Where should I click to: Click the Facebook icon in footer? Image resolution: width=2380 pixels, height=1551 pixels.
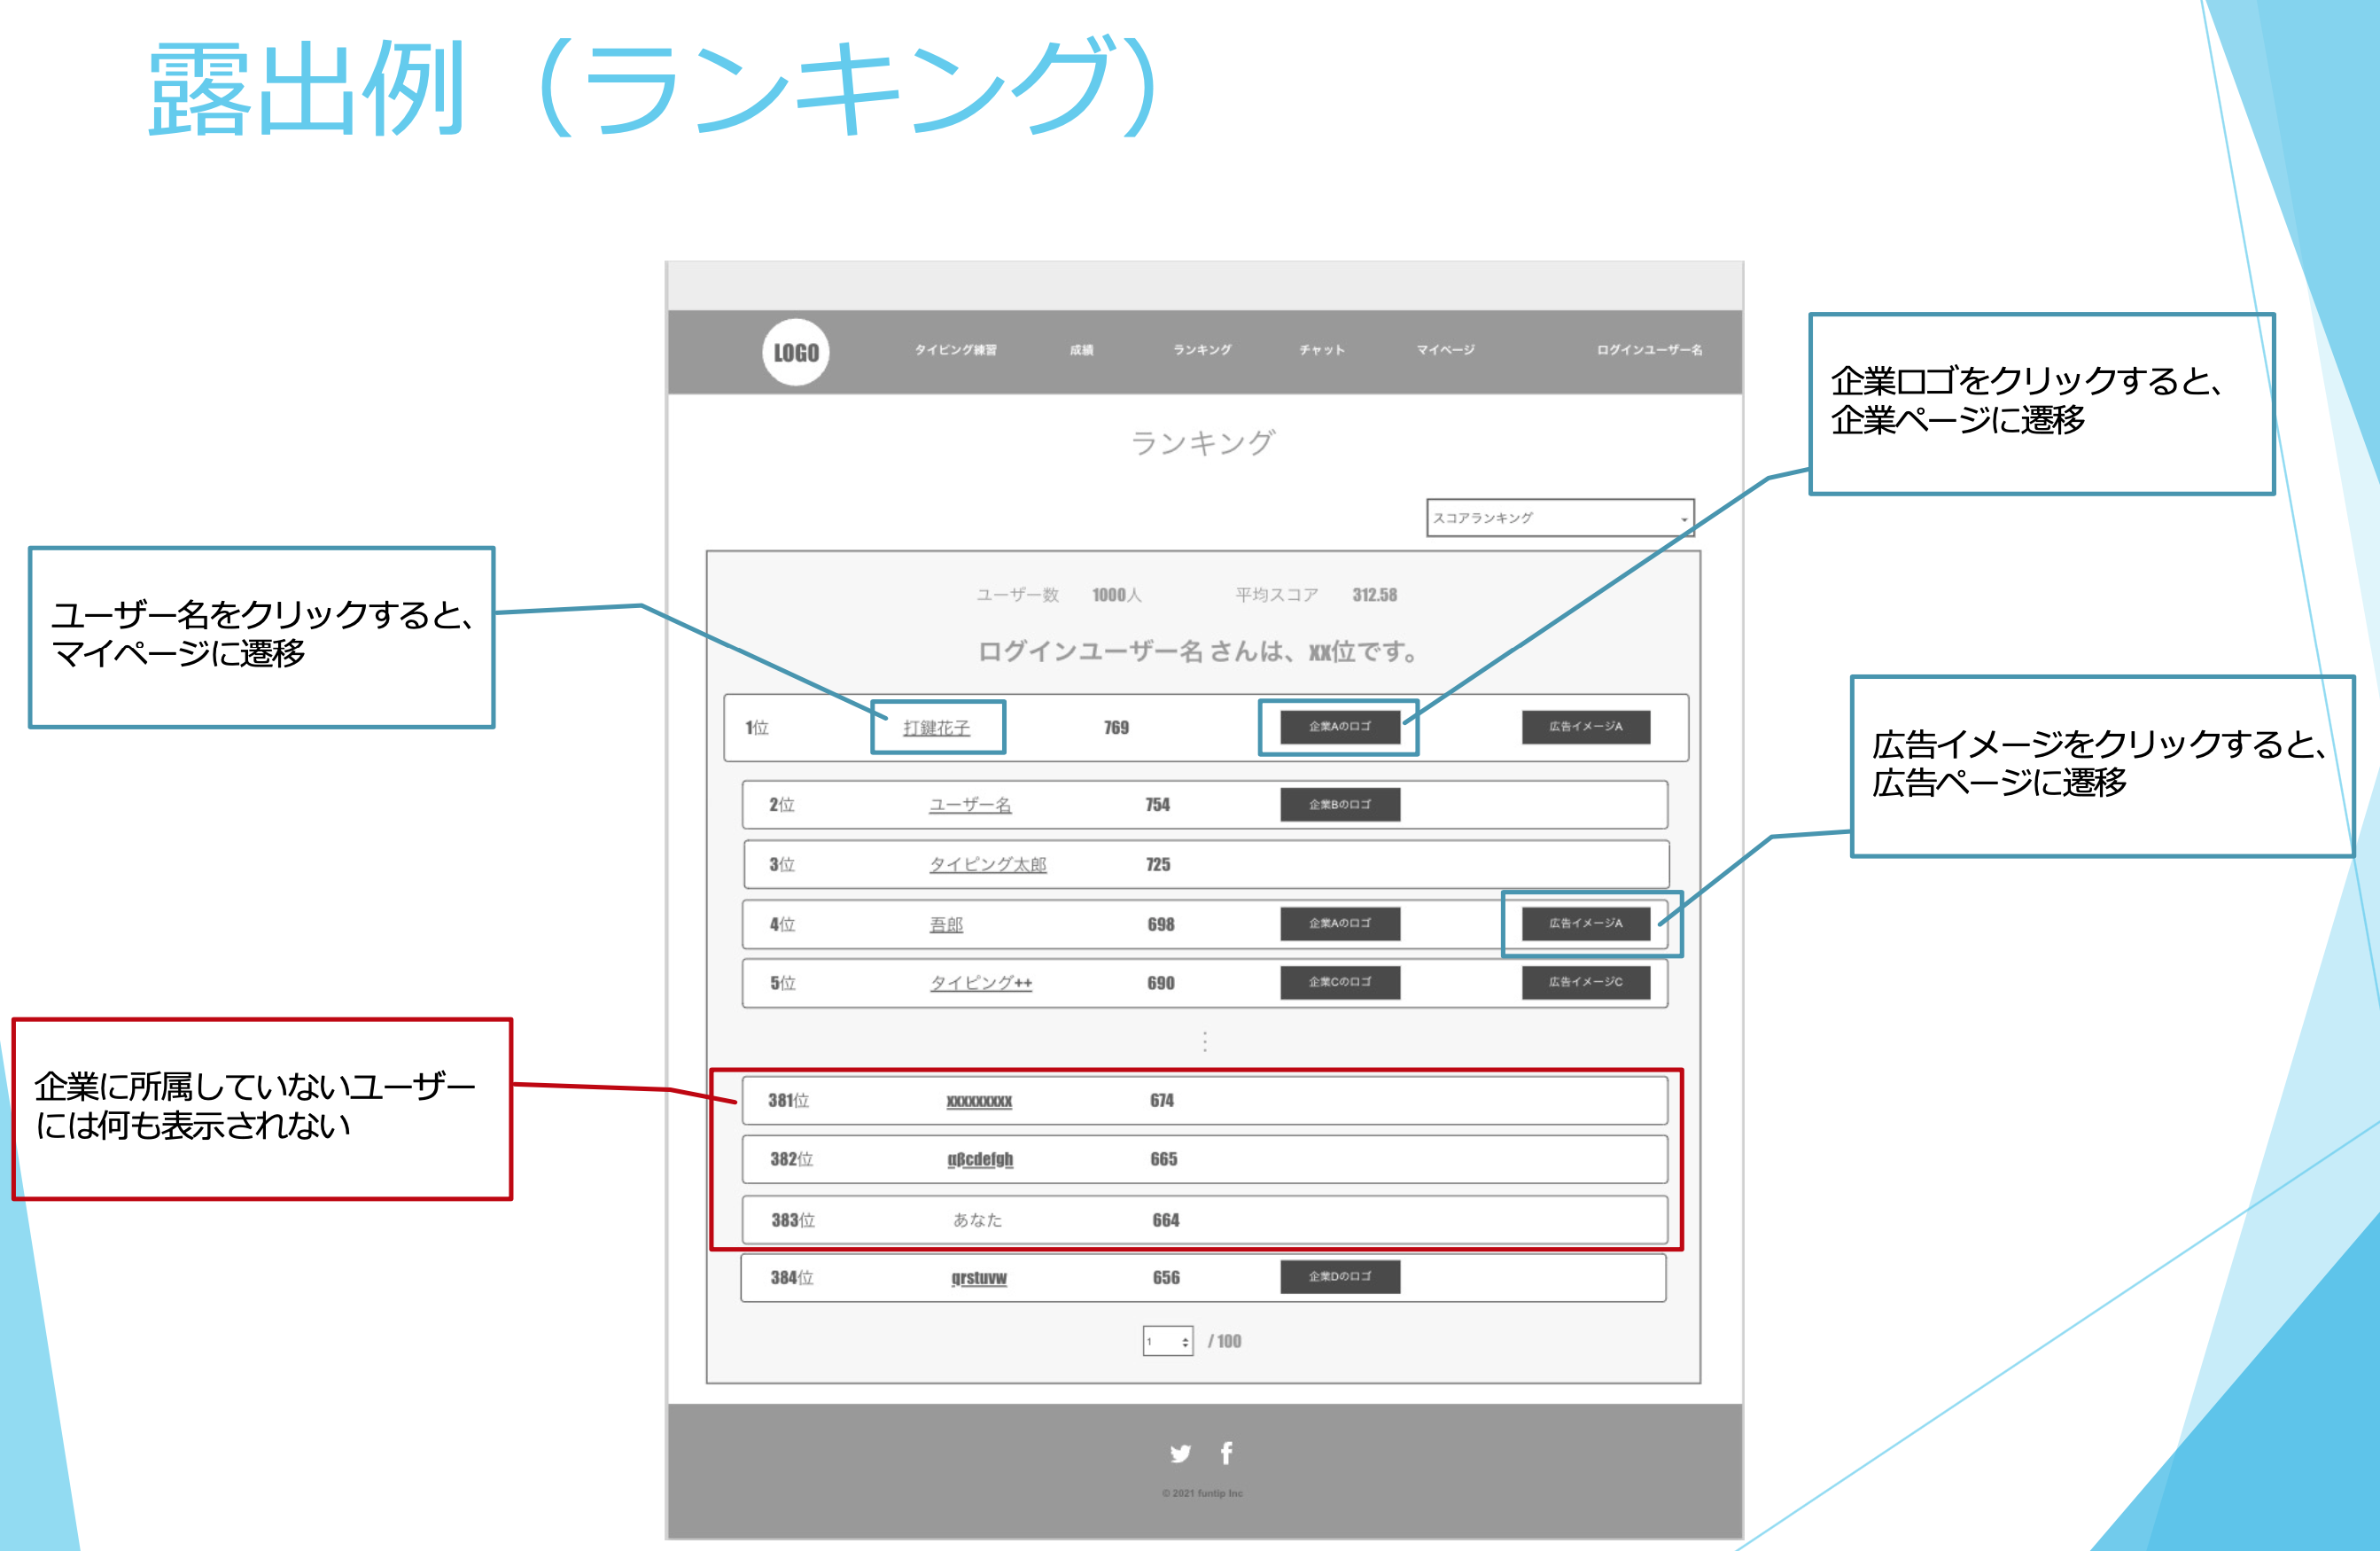coord(1226,1453)
